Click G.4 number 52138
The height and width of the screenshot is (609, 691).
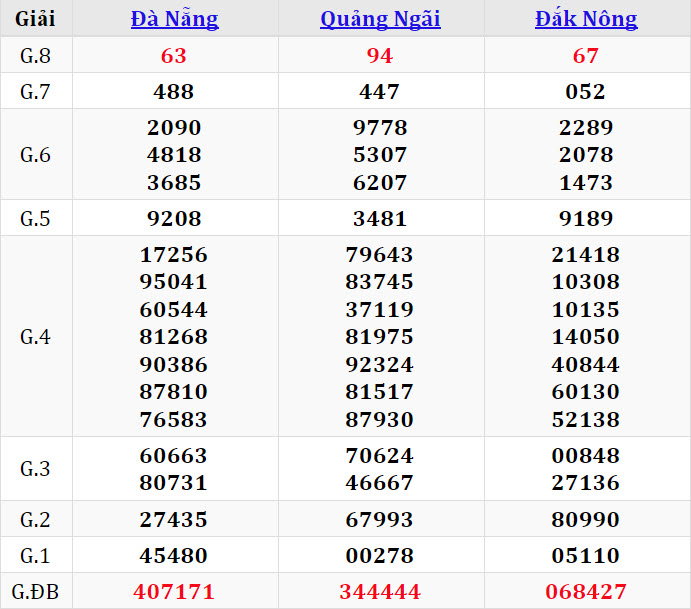tap(586, 420)
